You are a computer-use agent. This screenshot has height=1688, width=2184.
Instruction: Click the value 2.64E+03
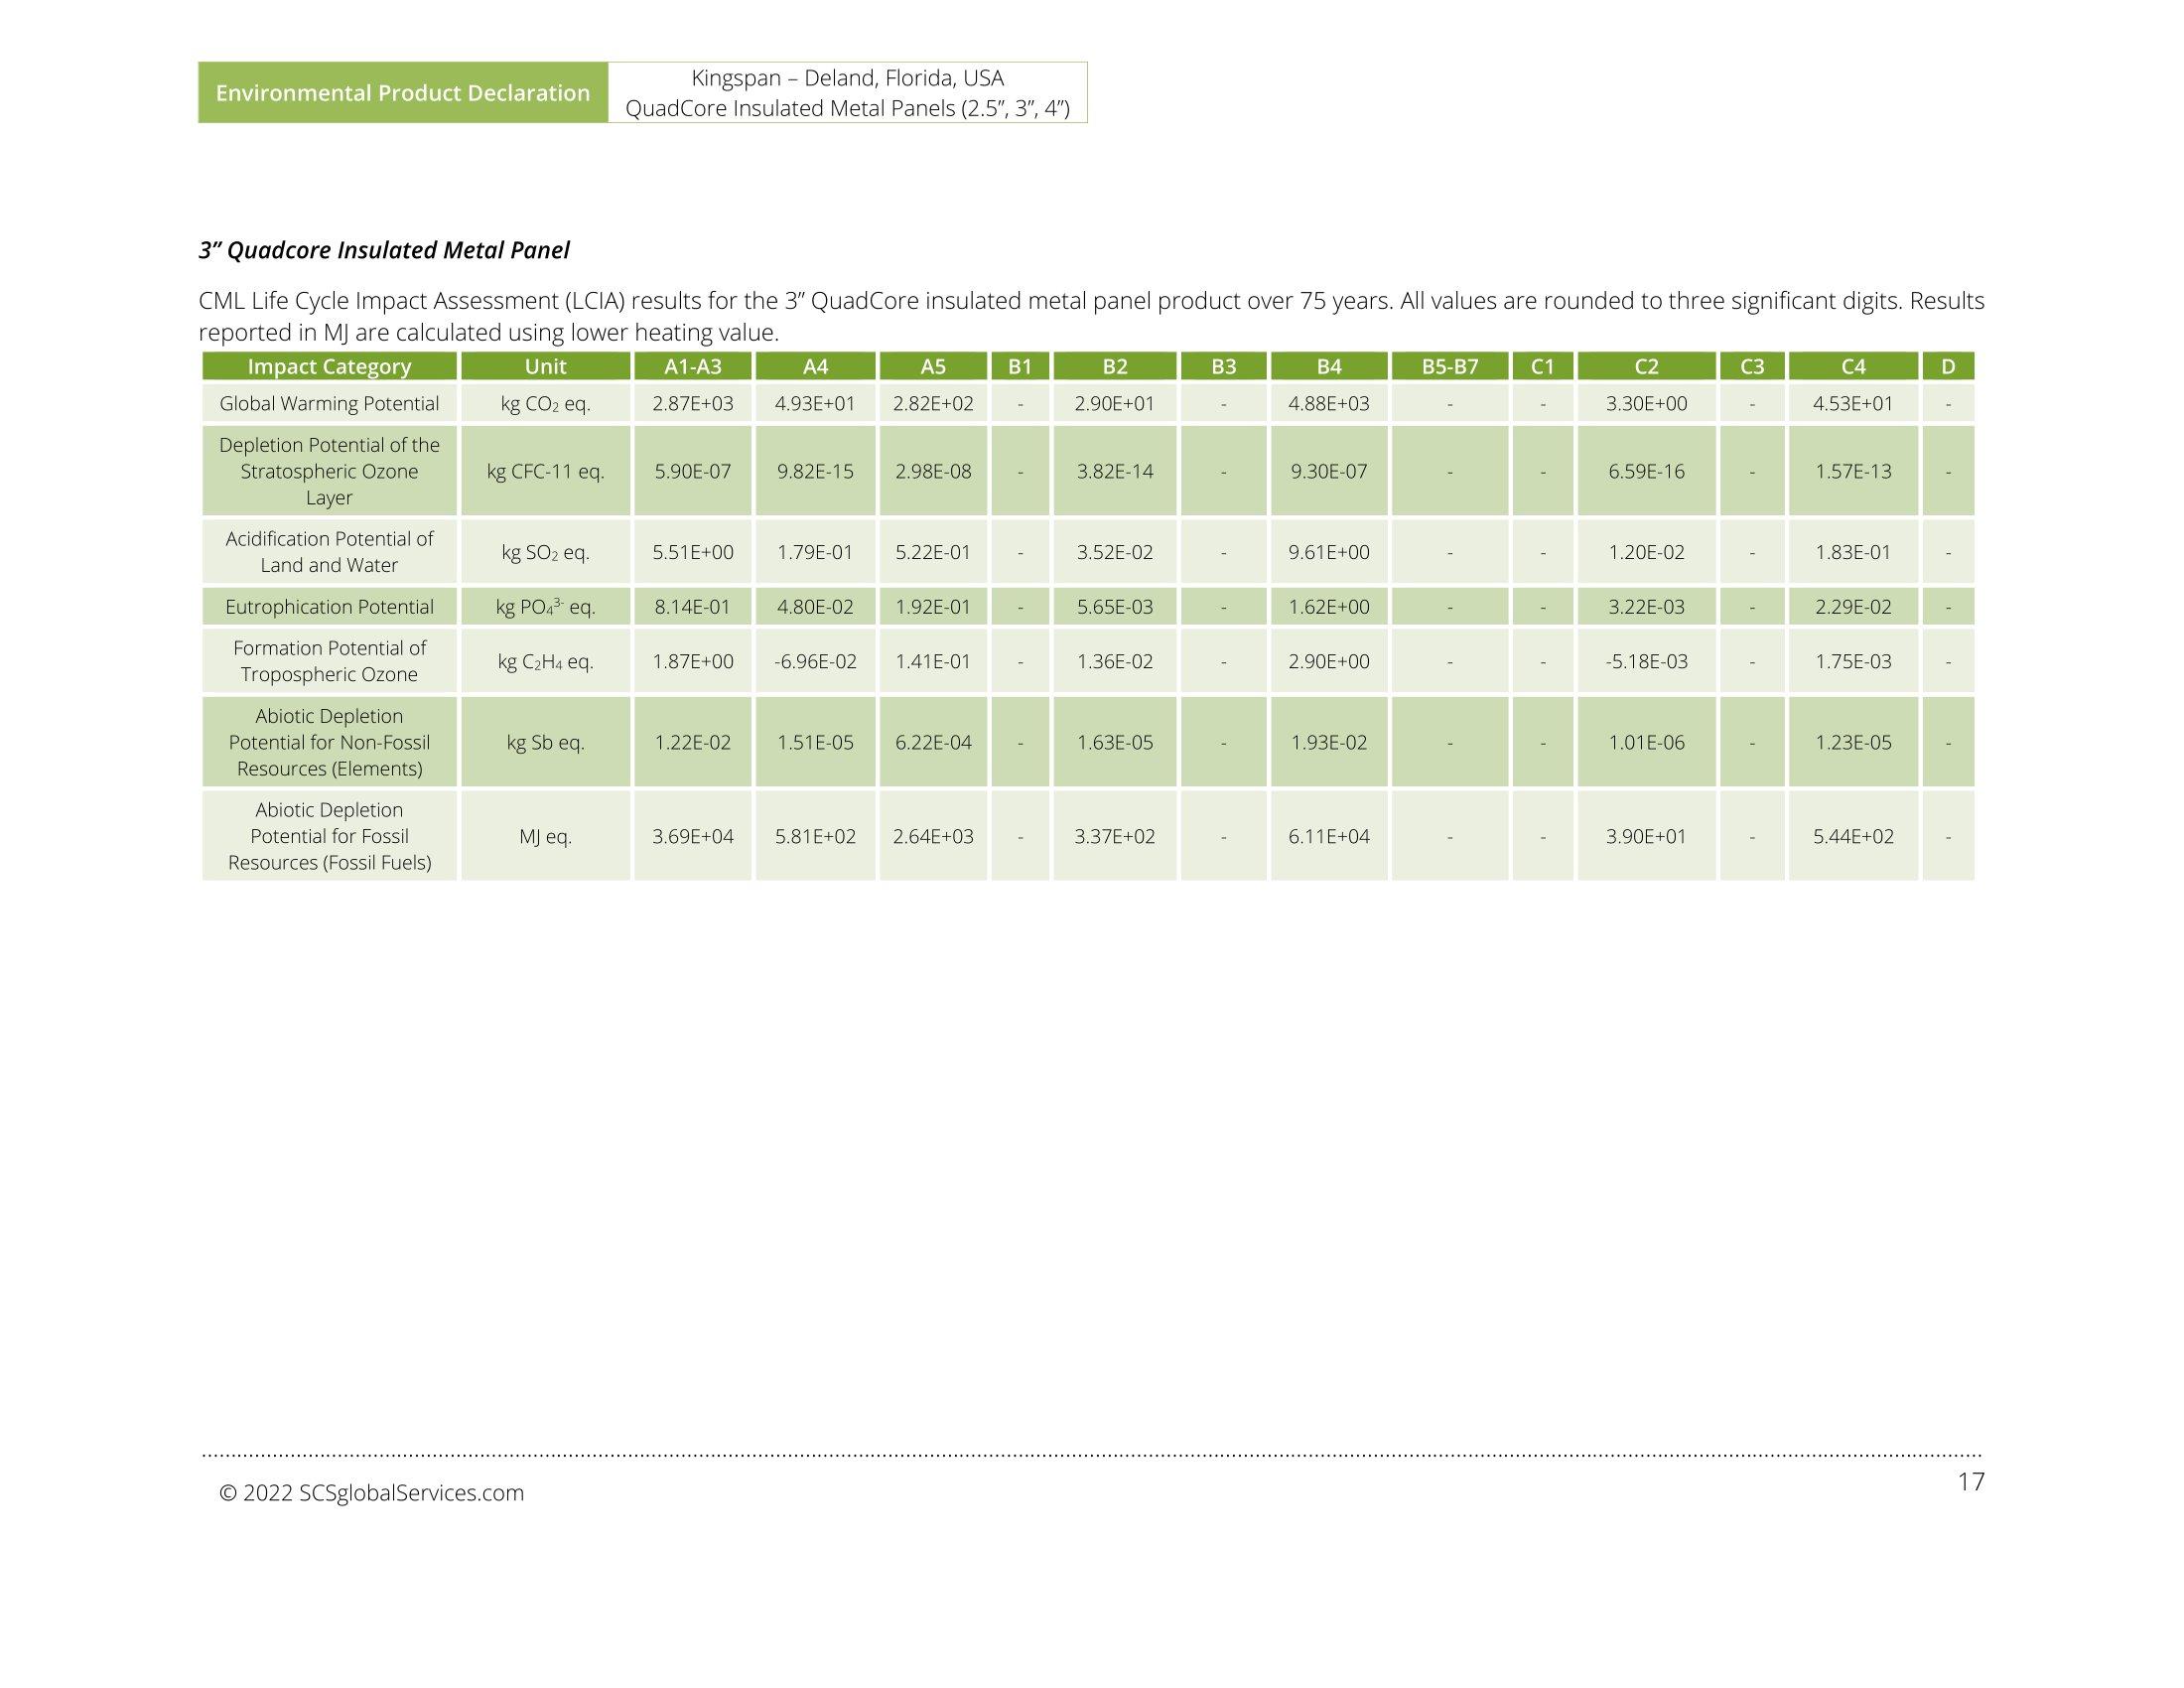[933, 836]
